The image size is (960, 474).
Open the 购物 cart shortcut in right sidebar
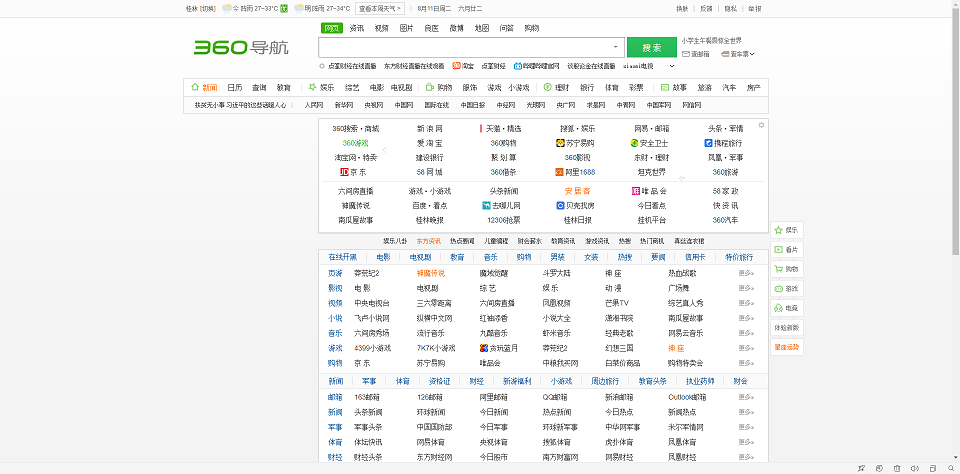click(787, 269)
